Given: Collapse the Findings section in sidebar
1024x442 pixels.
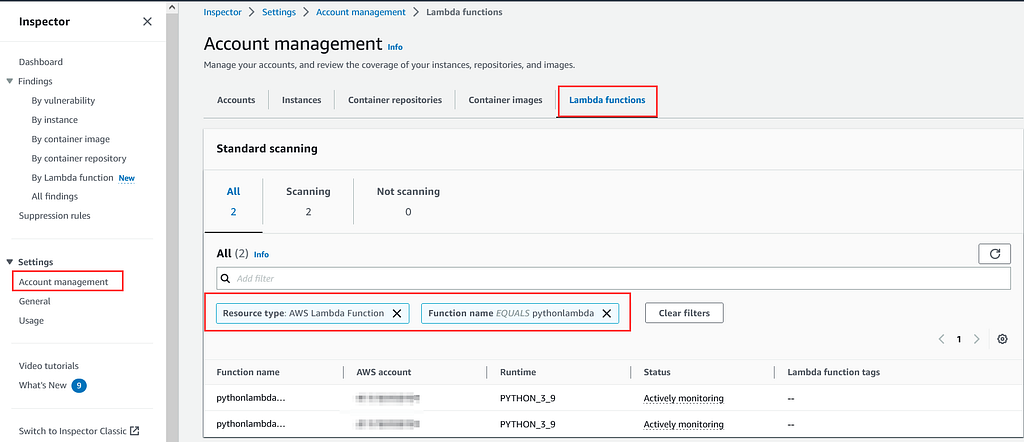Looking at the screenshot, I should pyautogui.click(x=10, y=82).
